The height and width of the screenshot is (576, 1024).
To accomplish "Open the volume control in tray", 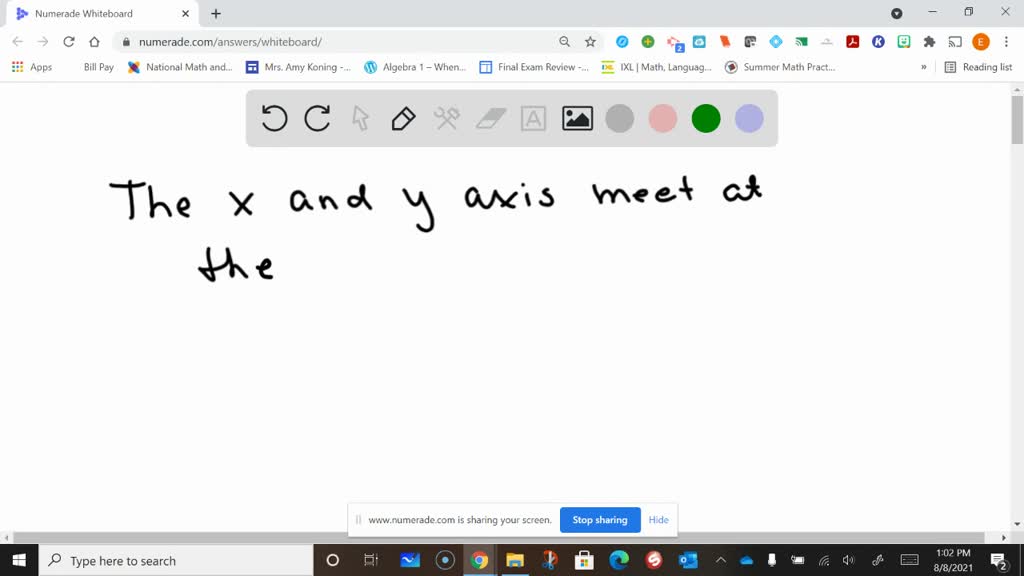I will (x=848, y=560).
